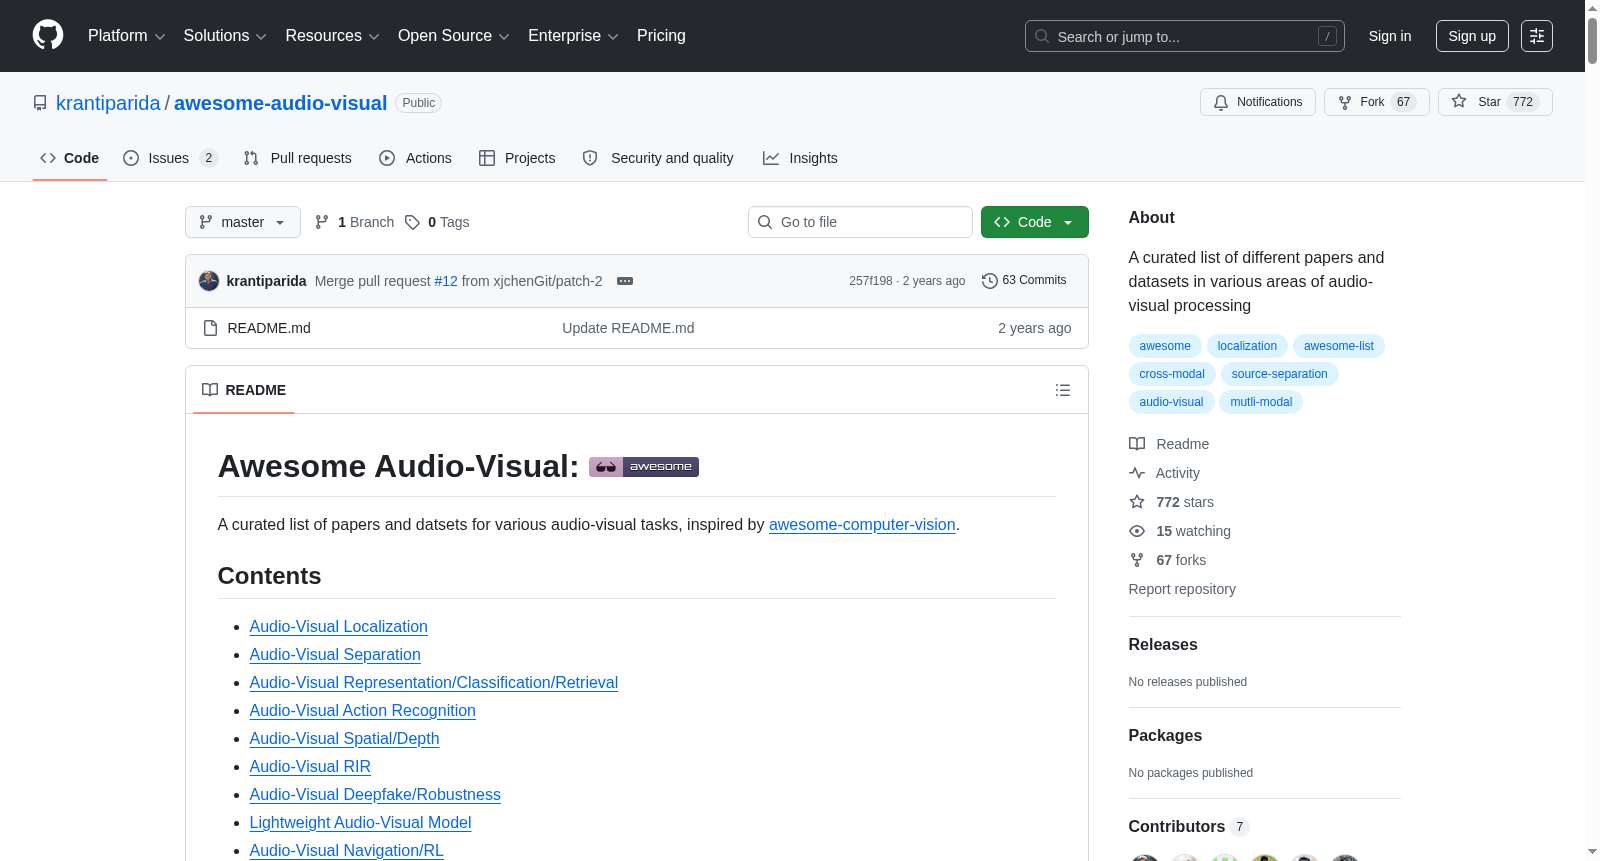Click the Pricing link
Viewport: 1600px width, 861px height.
661,36
